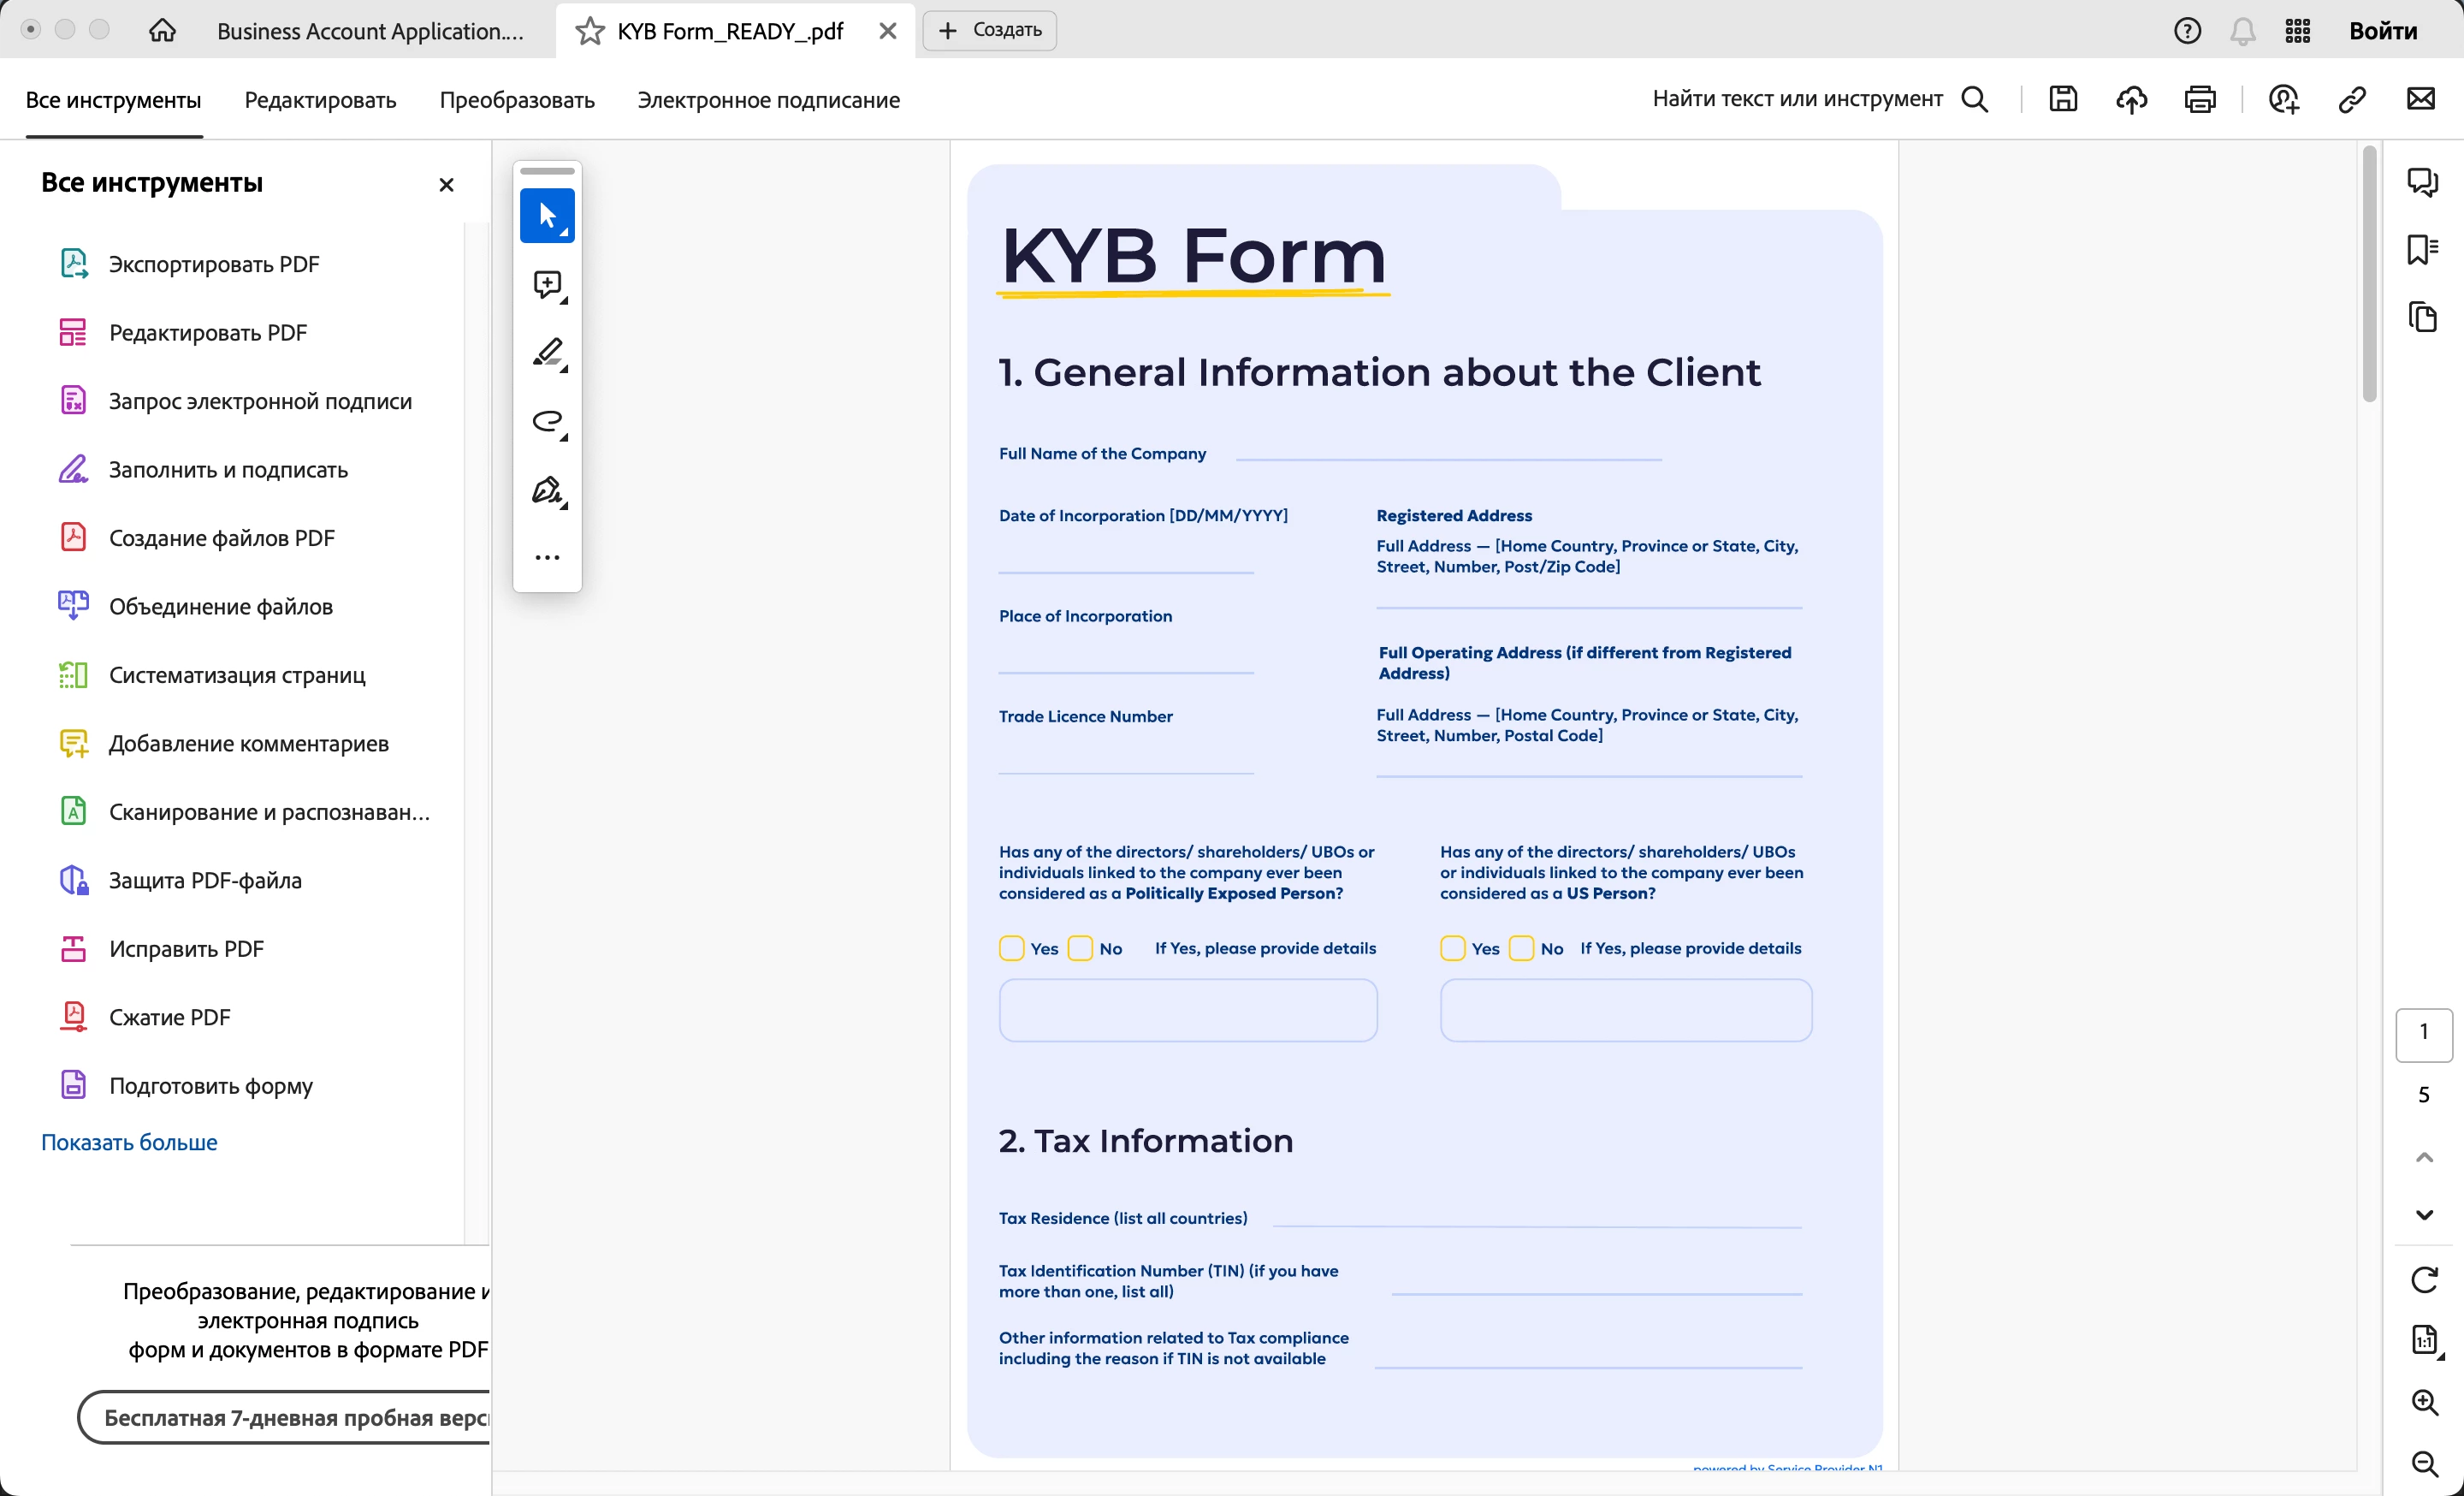Screen dimensions: 2464x1496
Task: Click the Создать button
Action: 990,30
